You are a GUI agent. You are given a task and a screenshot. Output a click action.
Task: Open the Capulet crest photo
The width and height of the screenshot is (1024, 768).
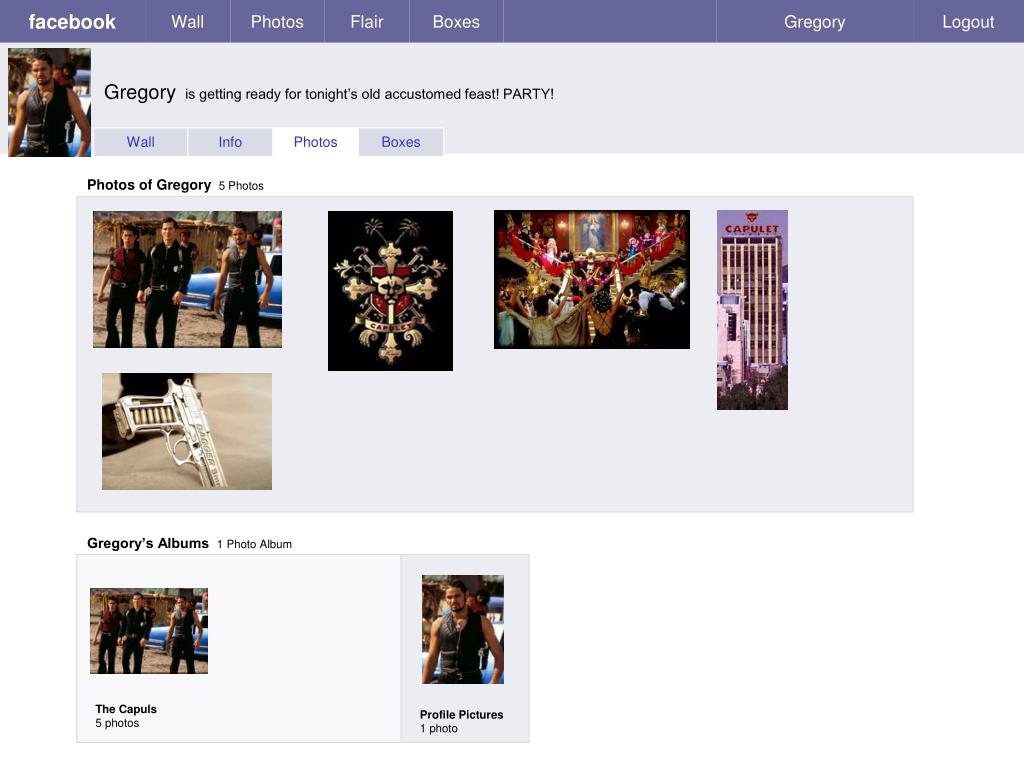pyautogui.click(x=391, y=291)
